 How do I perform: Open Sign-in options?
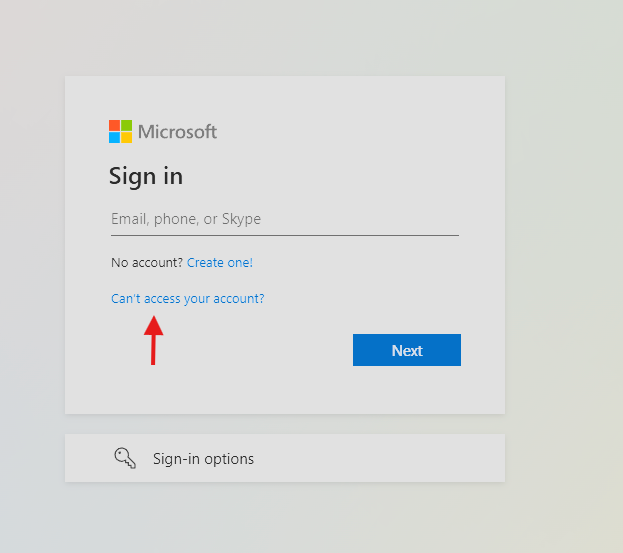click(285, 458)
